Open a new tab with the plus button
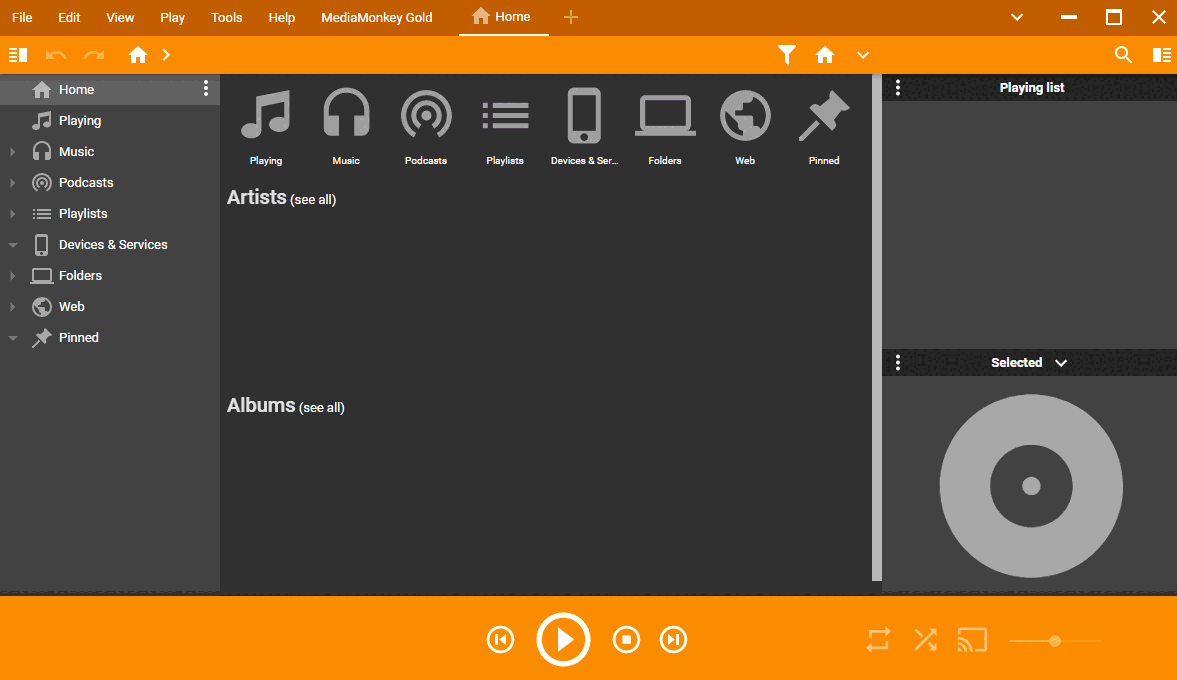This screenshot has width=1177, height=680. pos(570,17)
